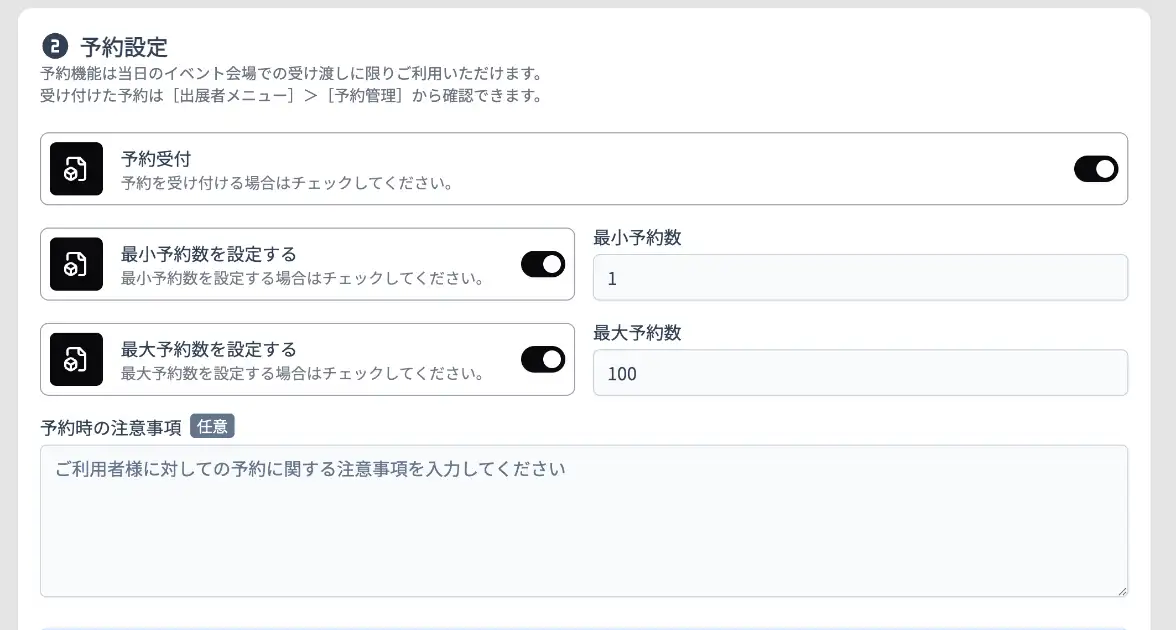1176x630 pixels.
Task: Click the 予約時の注意事項 label
Action: [111, 428]
